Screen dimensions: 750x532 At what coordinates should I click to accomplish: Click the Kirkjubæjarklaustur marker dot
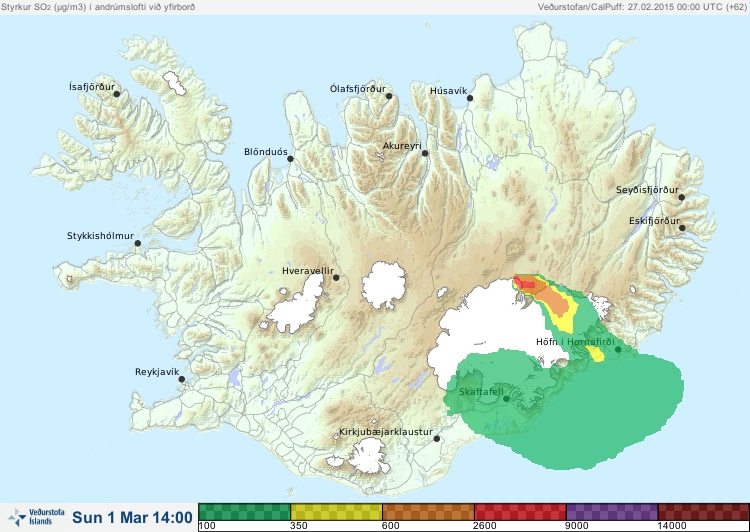click(x=437, y=439)
